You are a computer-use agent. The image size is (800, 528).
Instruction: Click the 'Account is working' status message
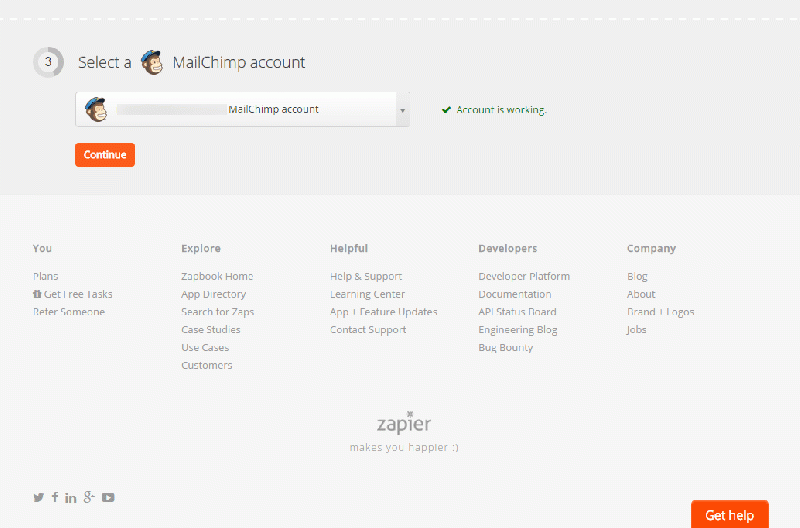pyautogui.click(x=495, y=110)
